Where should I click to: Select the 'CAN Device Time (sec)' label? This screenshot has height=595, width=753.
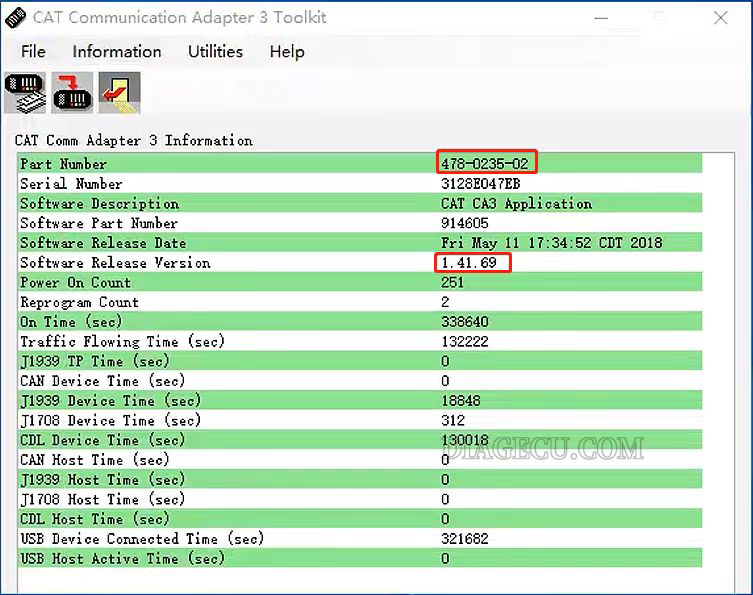pos(103,381)
